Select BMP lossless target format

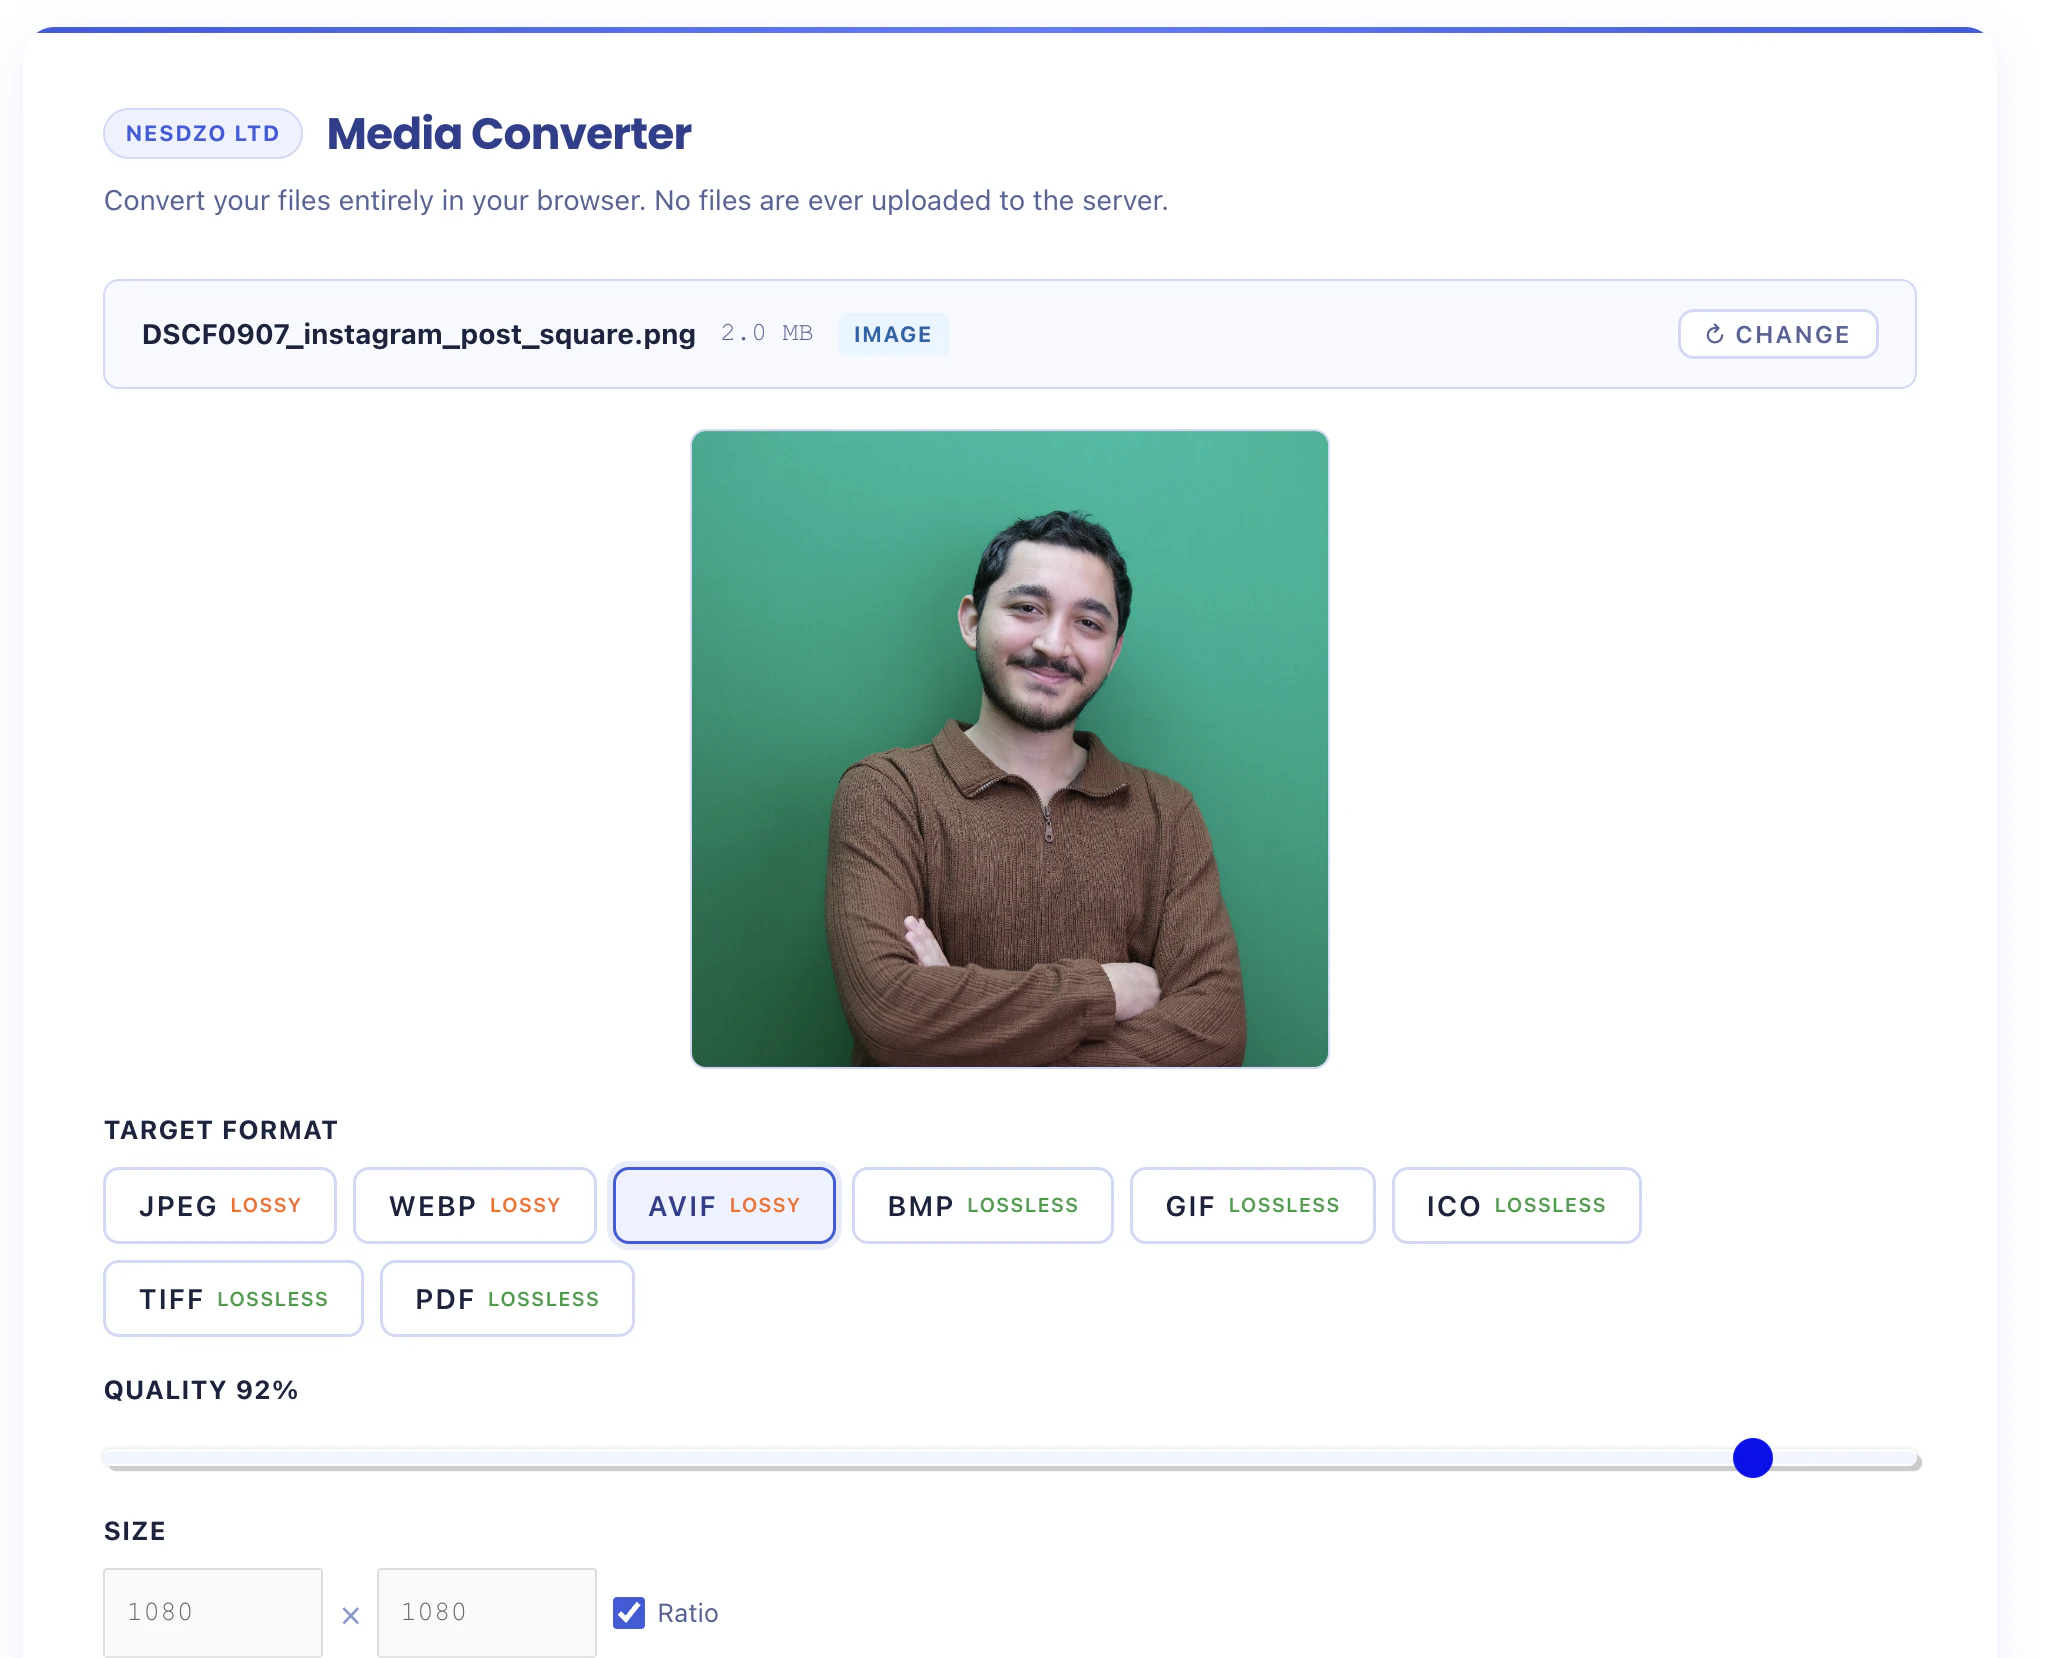[982, 1205]
